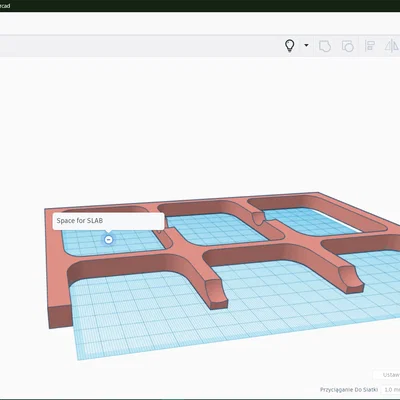Image resolution: width=400 pixels, height=400 pixels.
Task: Open the dropdown arrow beside the light bulb
Action: point(306,45)
